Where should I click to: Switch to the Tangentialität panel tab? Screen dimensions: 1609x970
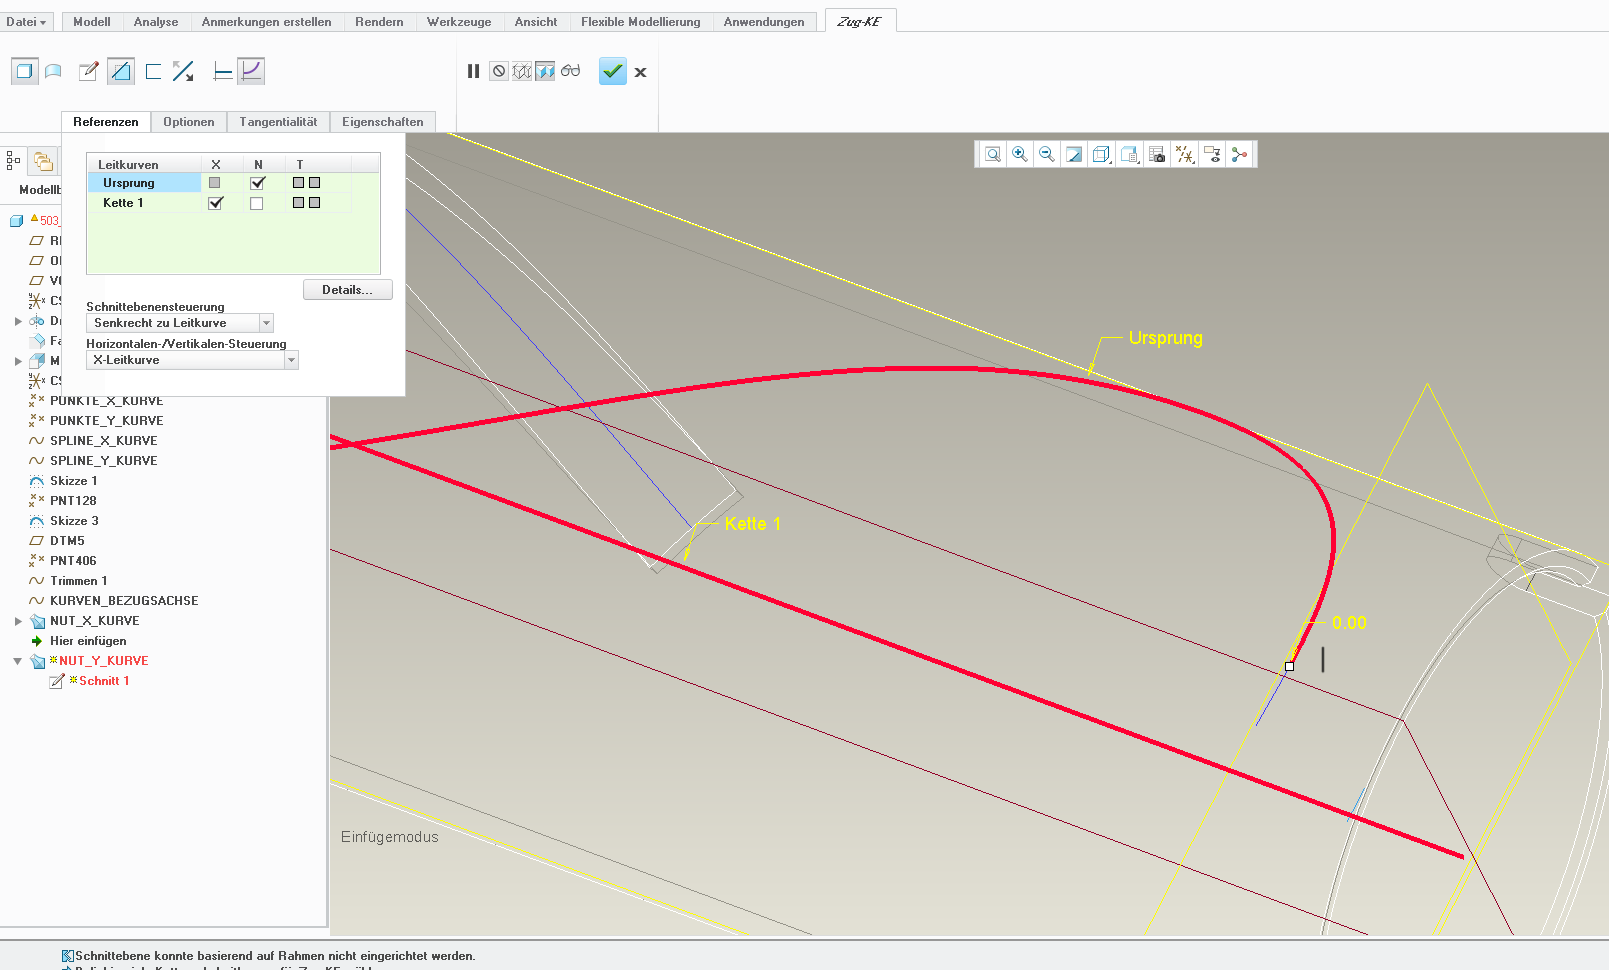[x=278, y=122]
